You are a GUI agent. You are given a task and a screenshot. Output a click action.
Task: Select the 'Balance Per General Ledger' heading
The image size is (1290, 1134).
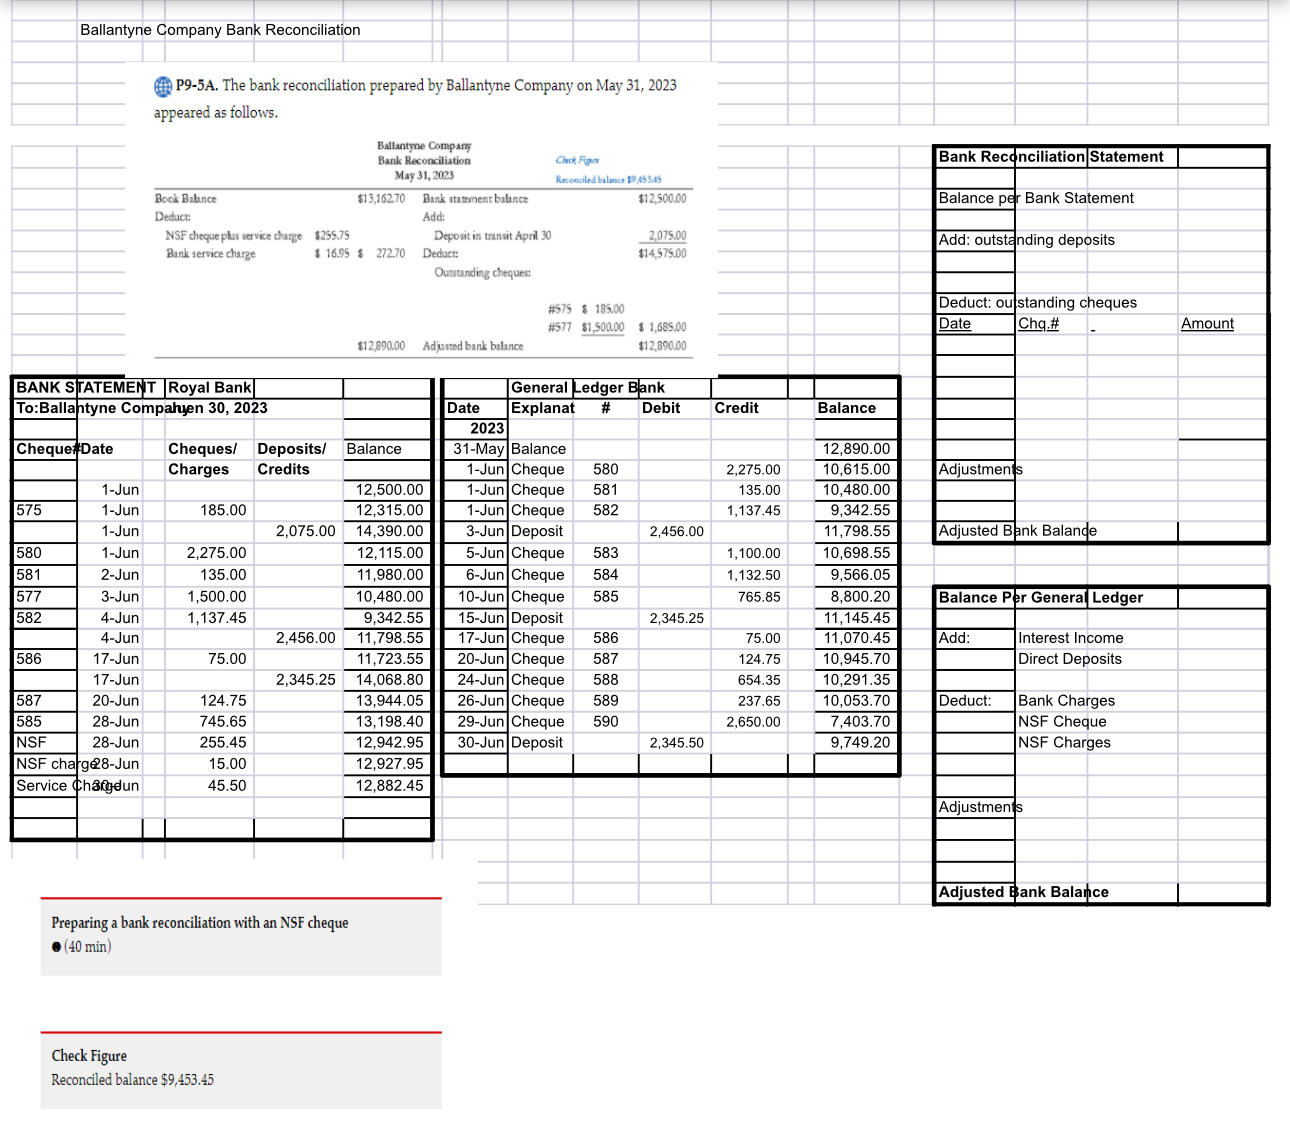click(1040, 597)
